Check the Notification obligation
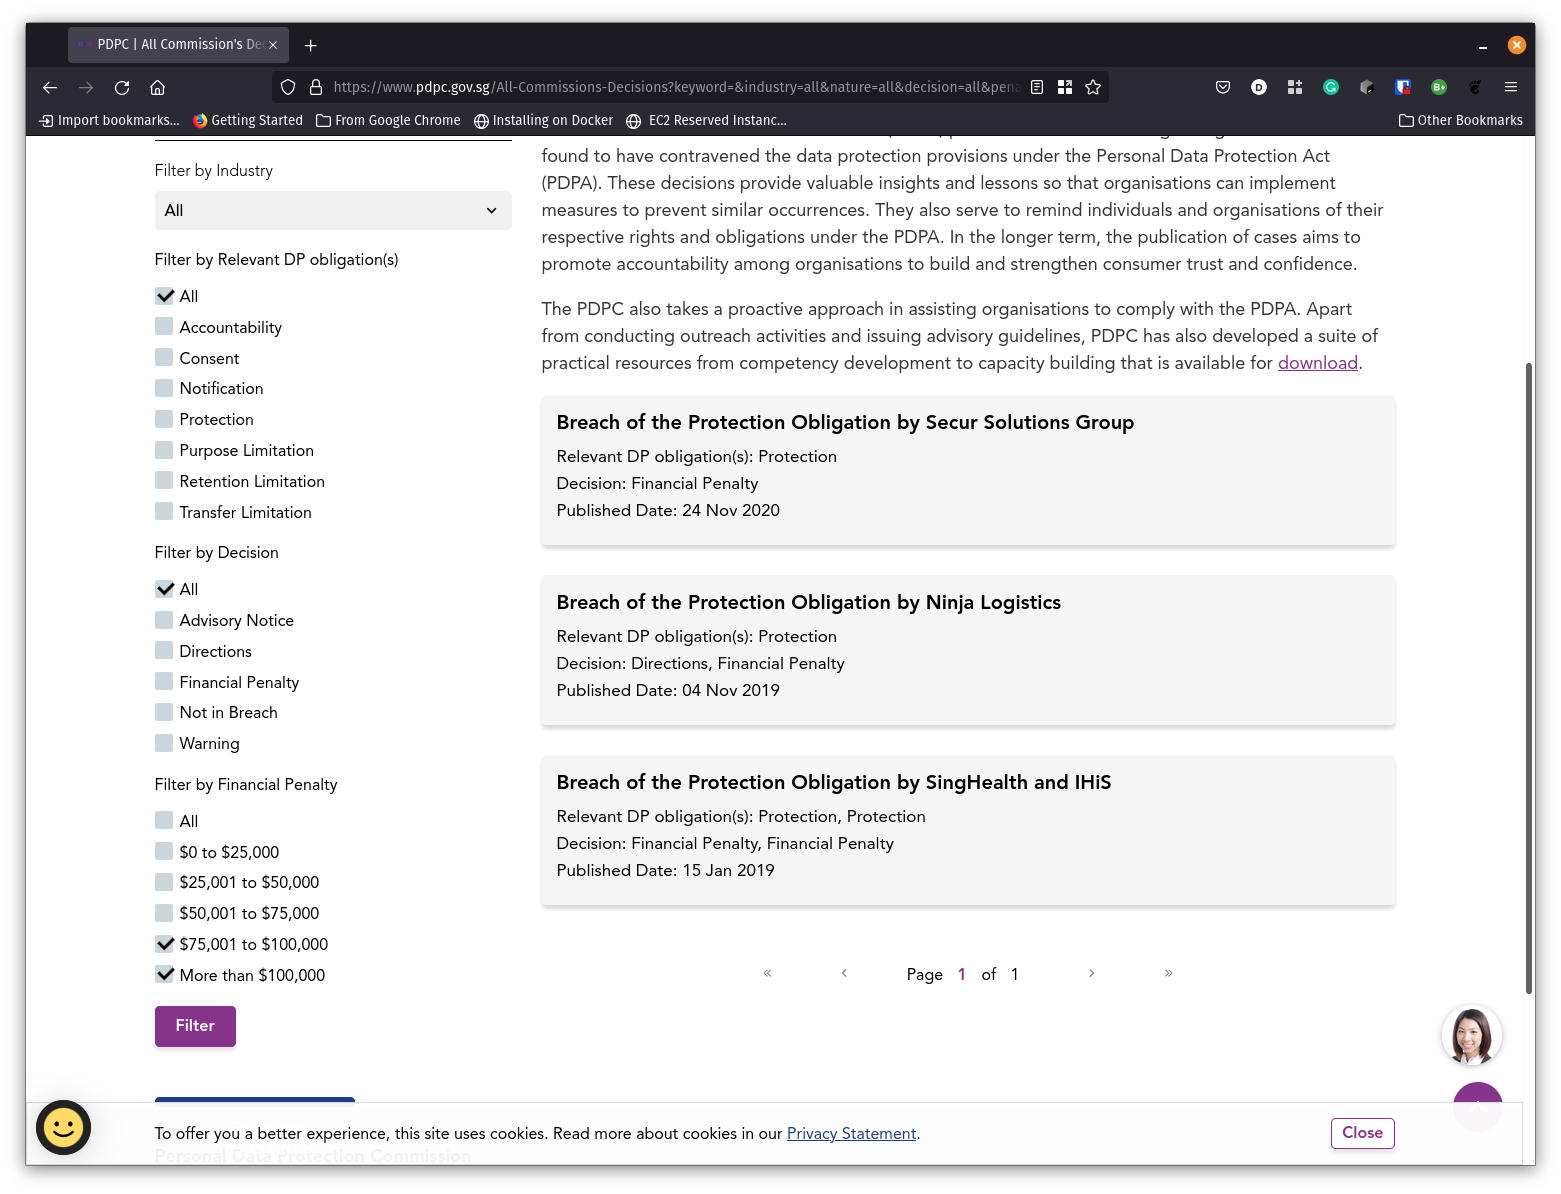 (165, 388)
